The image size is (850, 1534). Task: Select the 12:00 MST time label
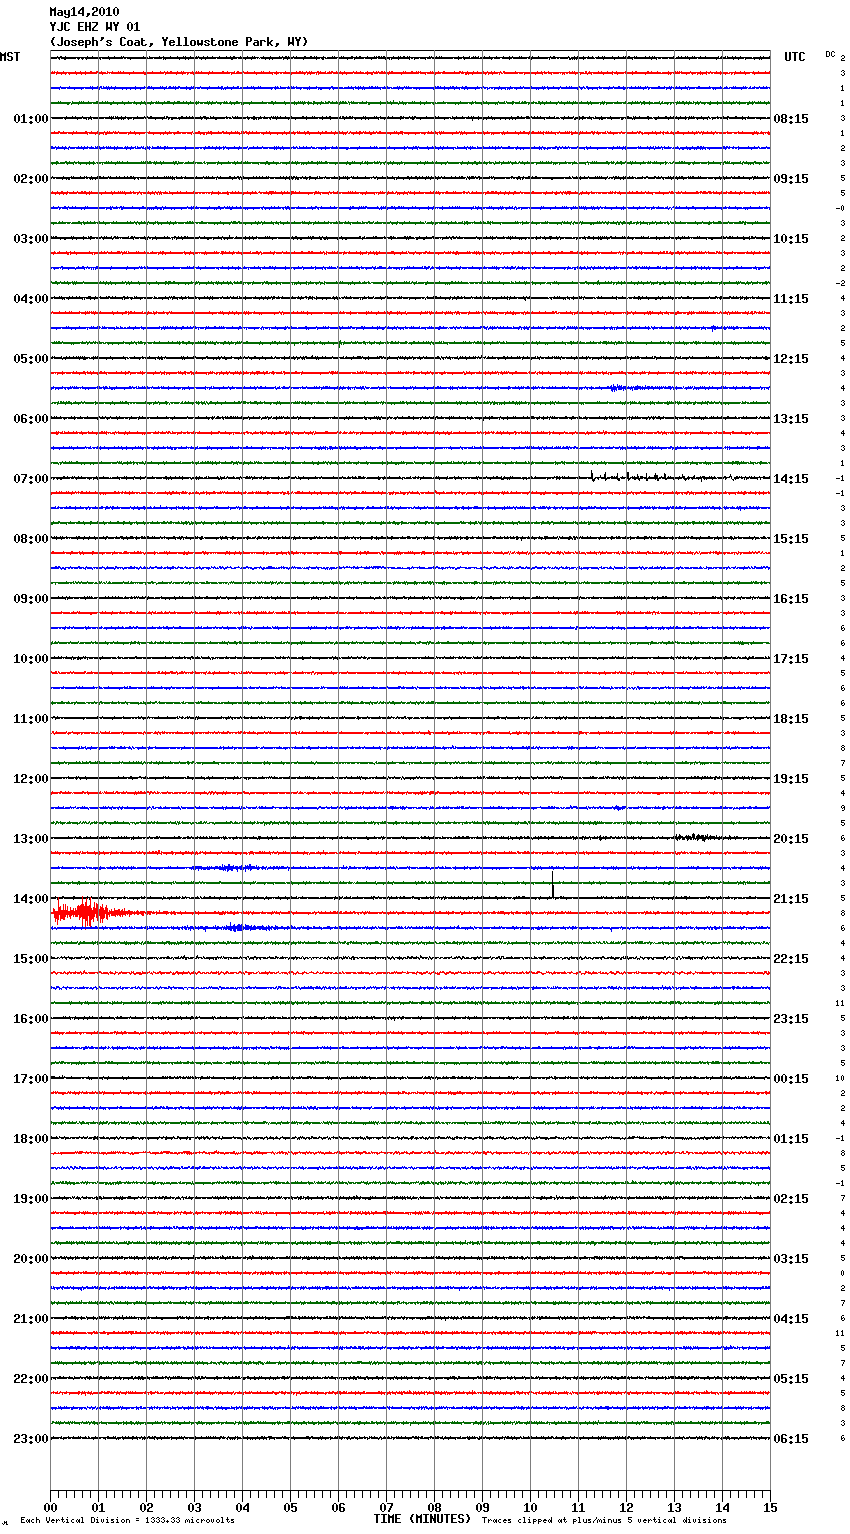click(x=31, y=779)
